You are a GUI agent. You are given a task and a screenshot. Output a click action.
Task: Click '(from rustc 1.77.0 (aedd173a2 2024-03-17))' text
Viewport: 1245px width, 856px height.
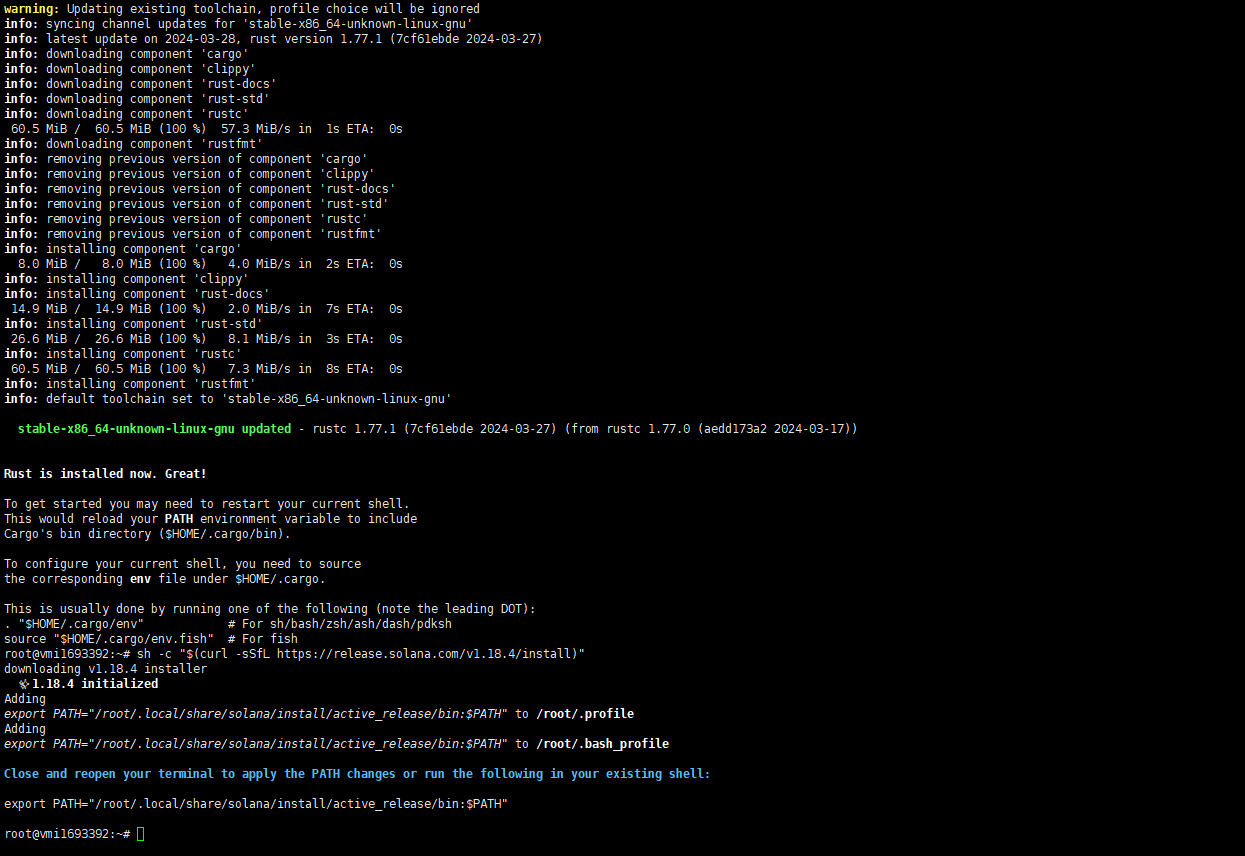click(711, 429)
